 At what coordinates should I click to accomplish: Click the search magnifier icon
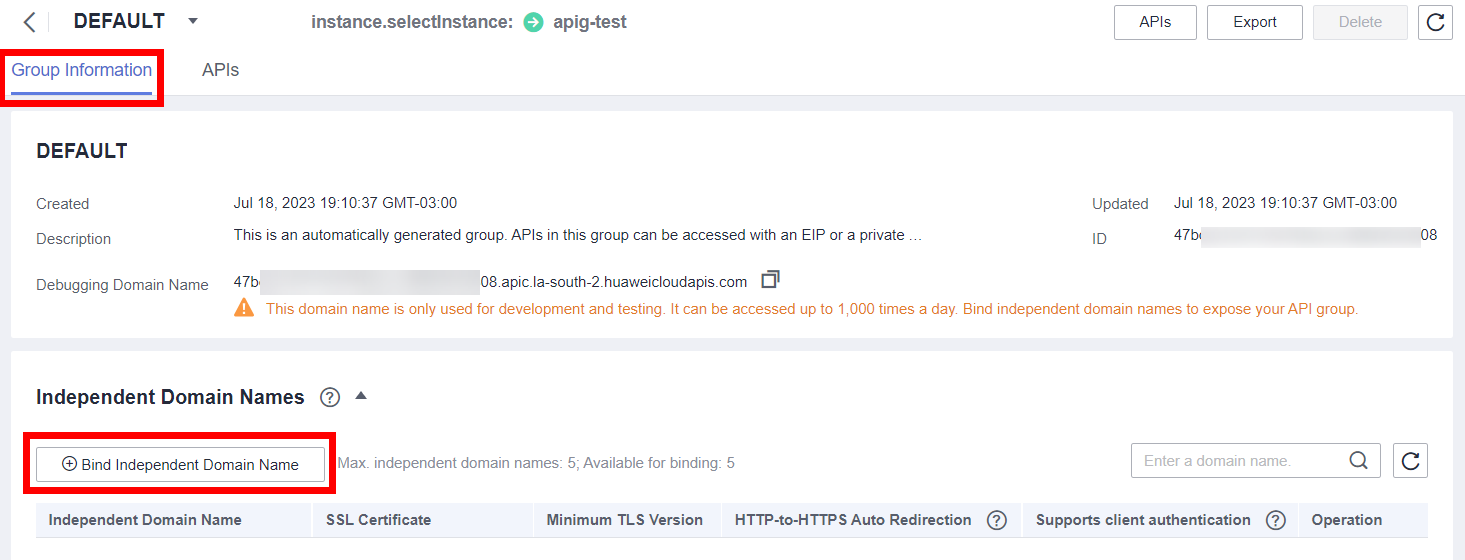[1358, 461]
